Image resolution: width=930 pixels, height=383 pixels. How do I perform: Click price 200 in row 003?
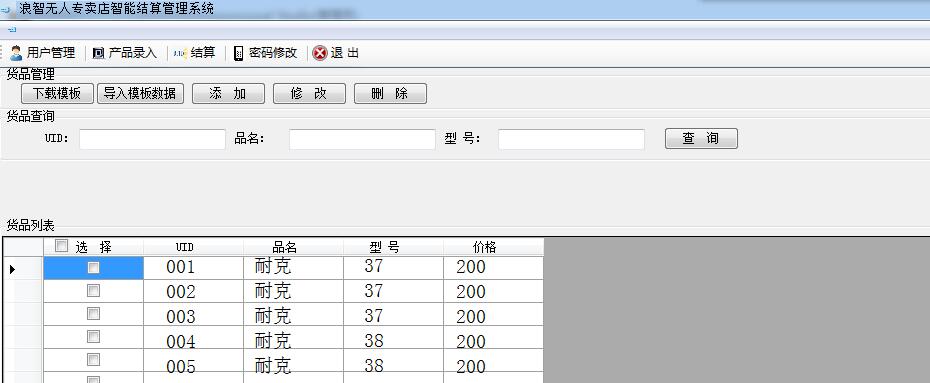[x=493, y=314]
